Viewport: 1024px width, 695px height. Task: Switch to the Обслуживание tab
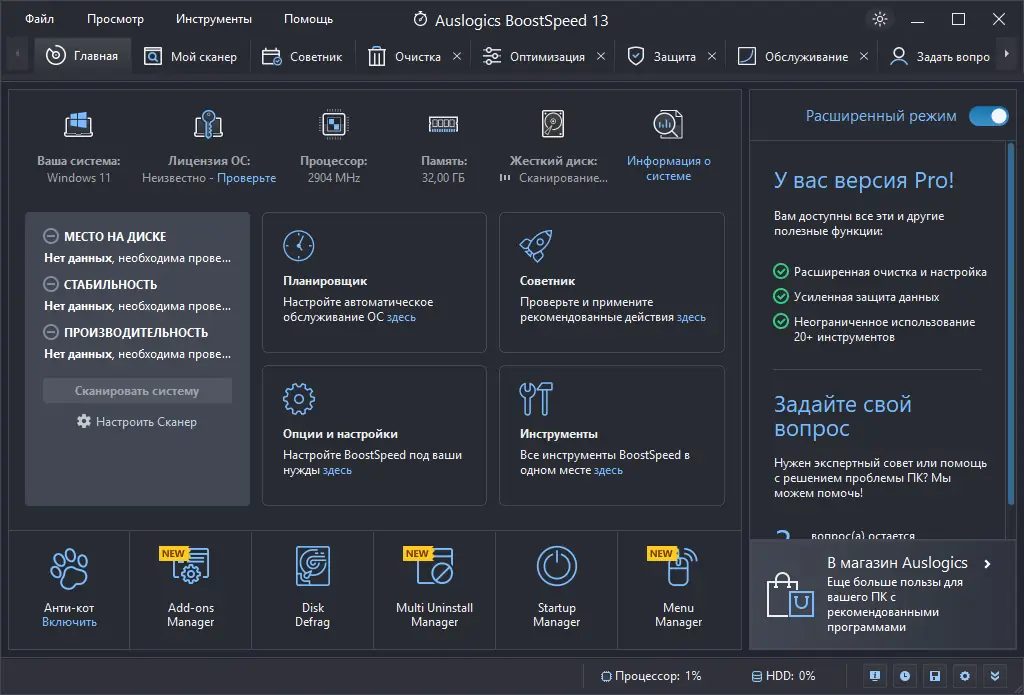click(793, 56)
